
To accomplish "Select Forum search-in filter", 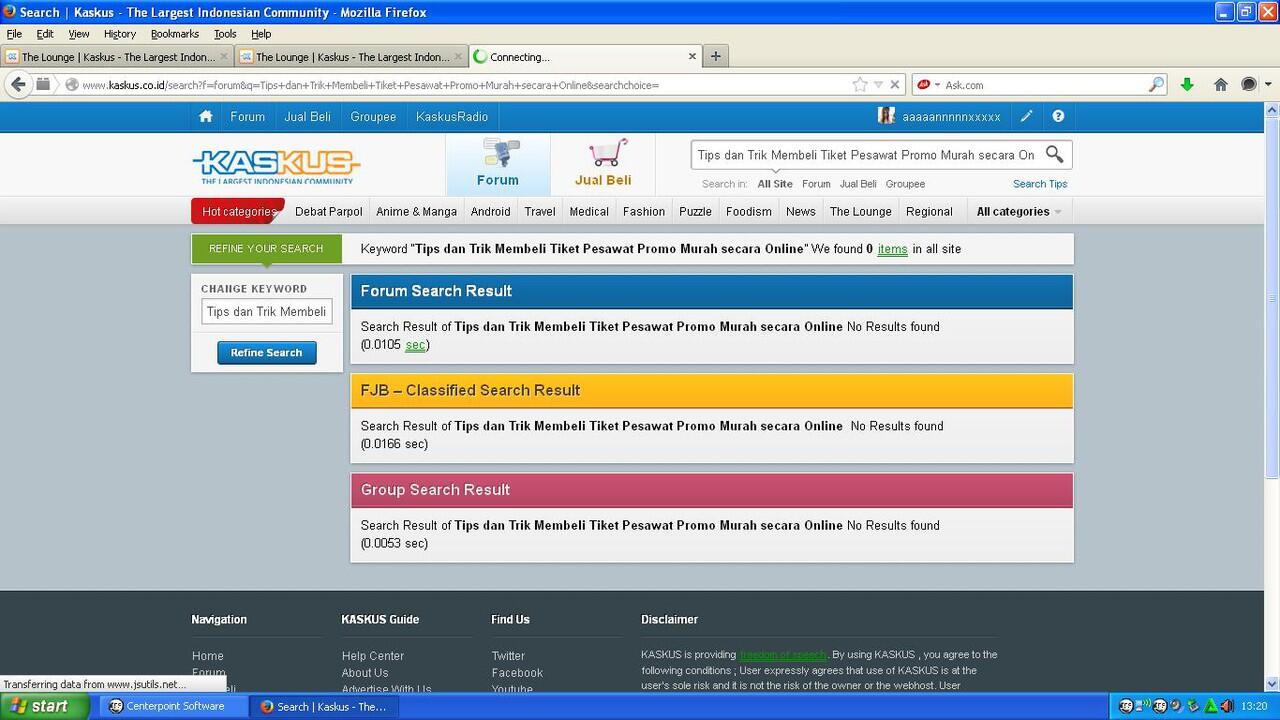I will [816, 184].
